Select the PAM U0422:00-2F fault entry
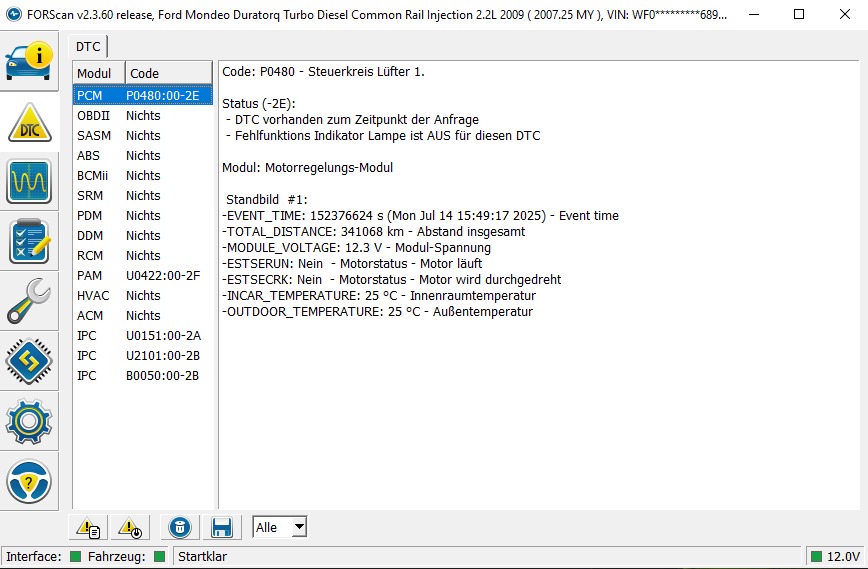868x569 pixels. (x=143, y=275)
